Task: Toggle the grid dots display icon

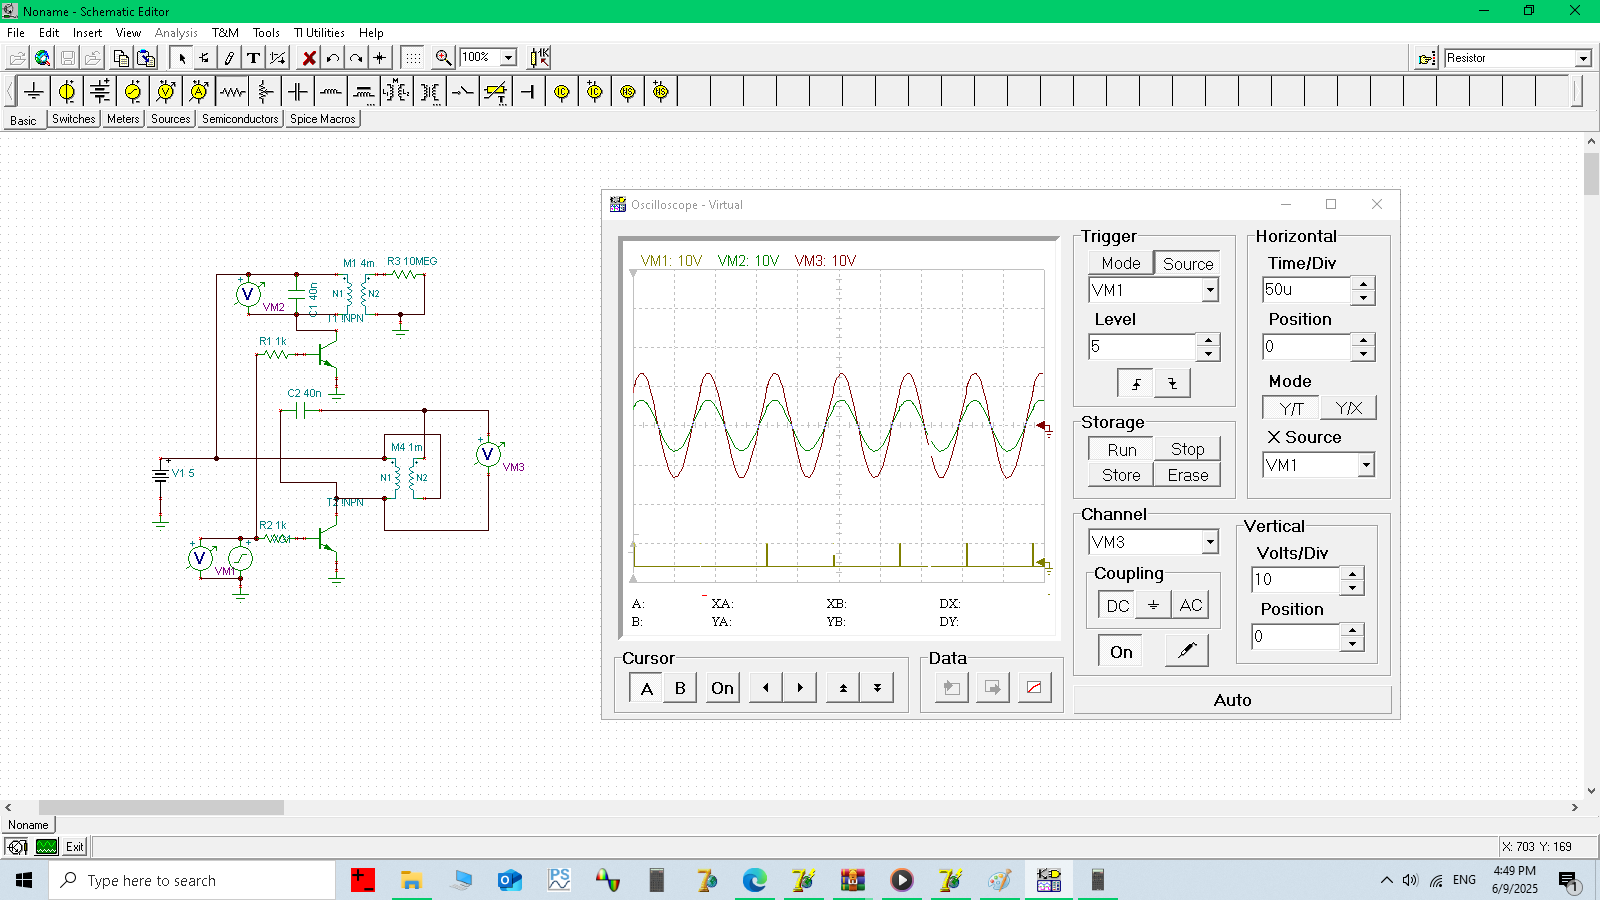Action: 413,58
